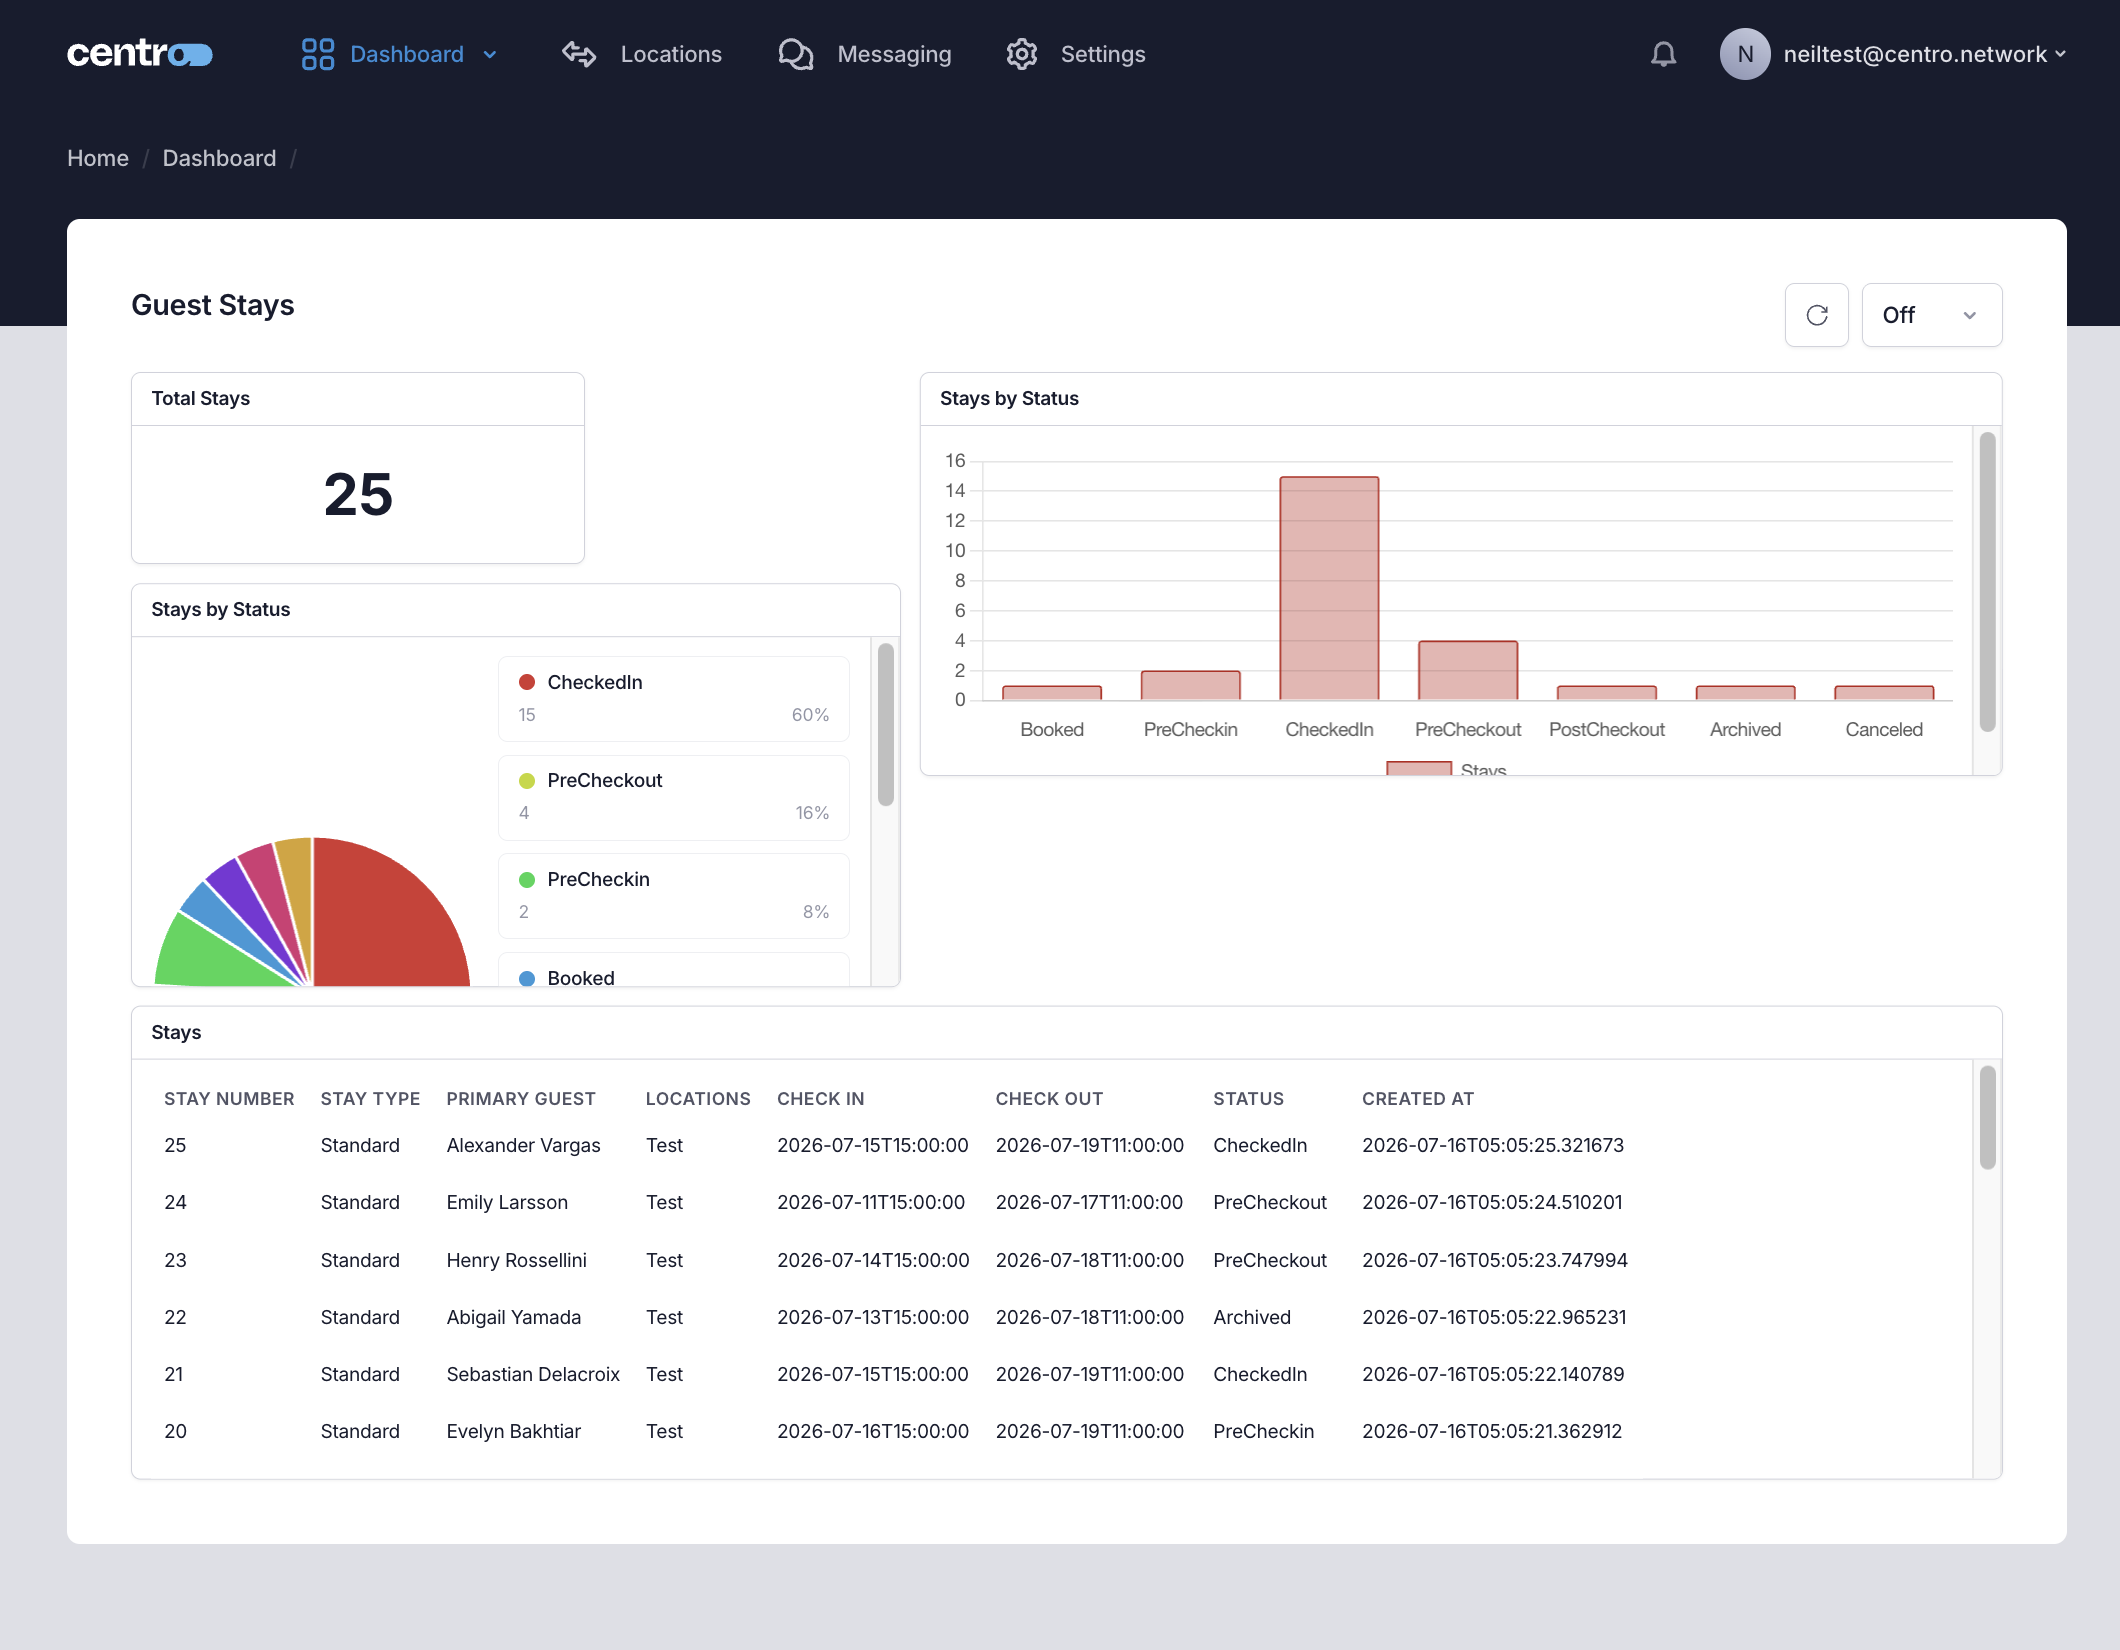The height and width of the screenshot is (1650, 2120).
Task: Click the Home breadcrumb link
Action: tap(98, 158)
